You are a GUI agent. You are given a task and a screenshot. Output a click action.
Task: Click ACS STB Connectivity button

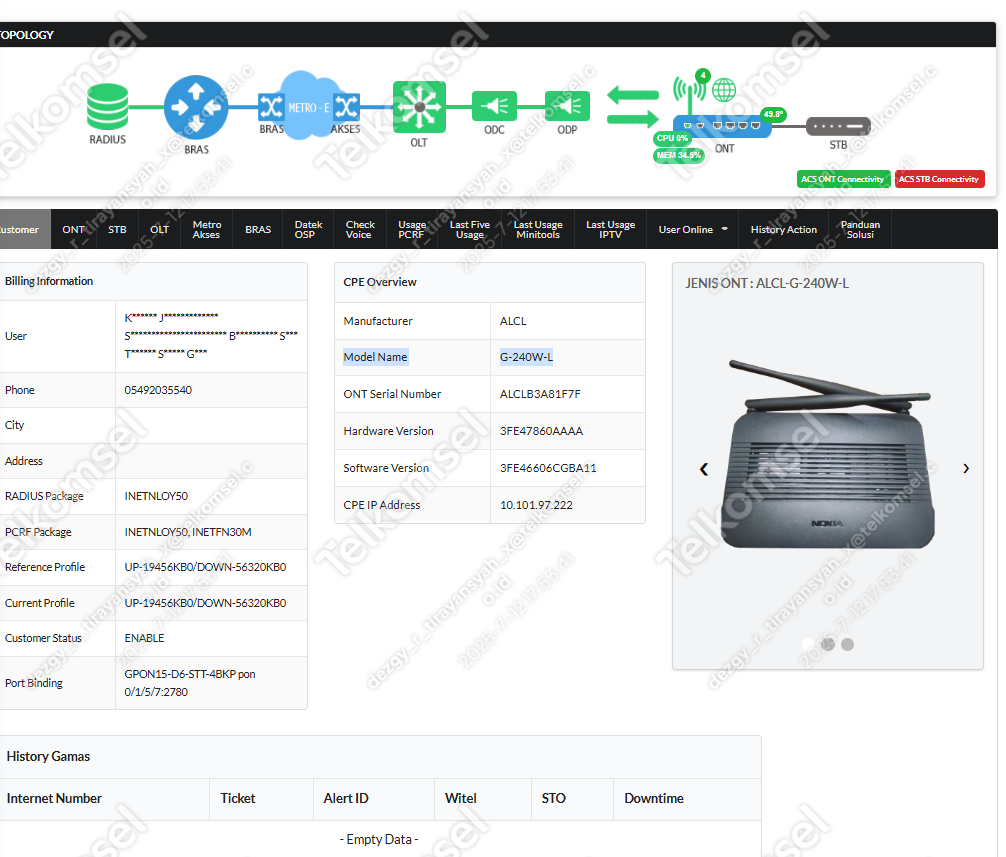point(939,179)
